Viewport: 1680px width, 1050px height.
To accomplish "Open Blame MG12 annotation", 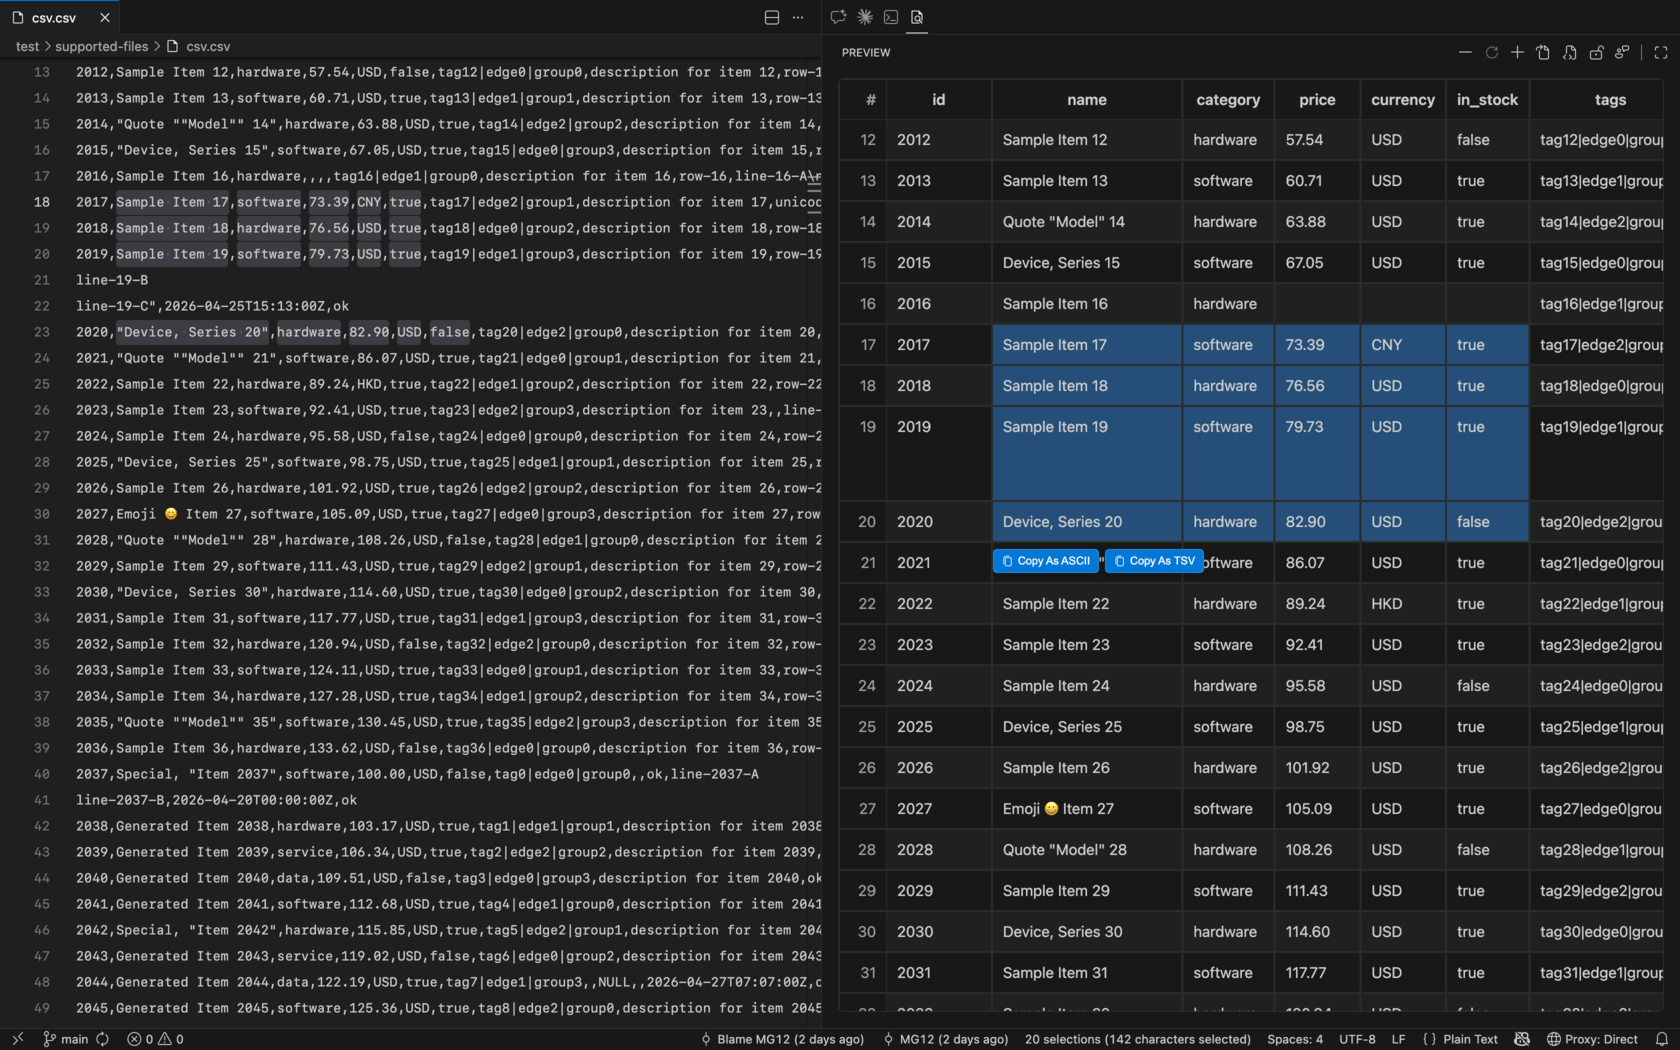I will pyautogui.click(x=782, y=1039).
